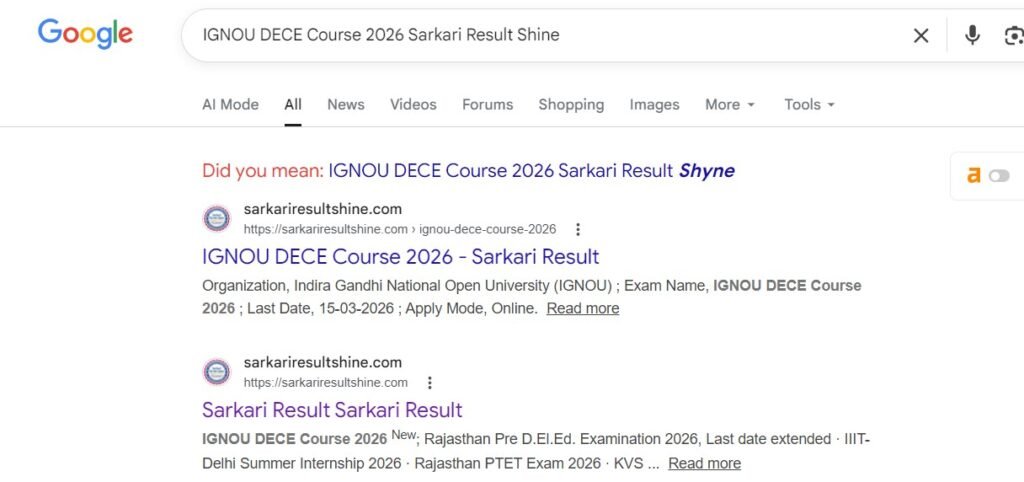Click the second result's site favicon
Viewport: 1024px width, 482px height.
pyautogui.click(x=217, y=372)
